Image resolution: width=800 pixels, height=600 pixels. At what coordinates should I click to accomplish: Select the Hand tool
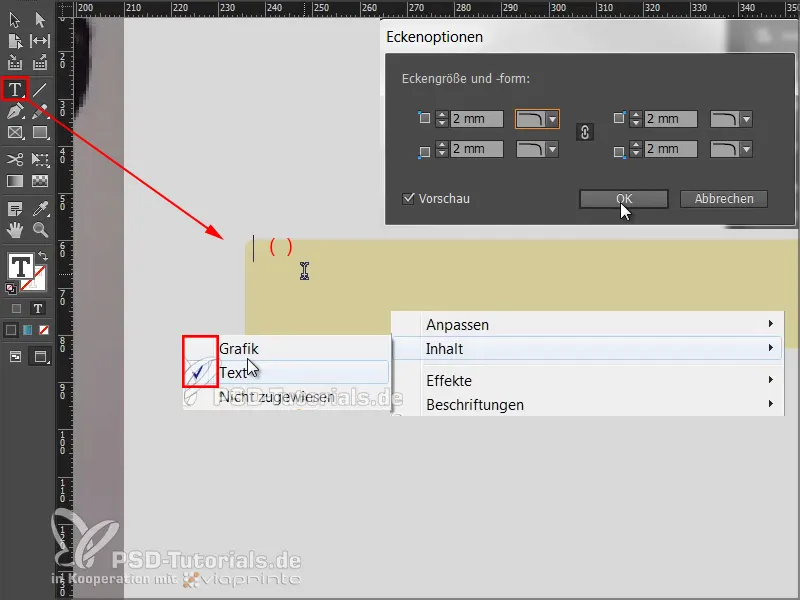point(15,230)
